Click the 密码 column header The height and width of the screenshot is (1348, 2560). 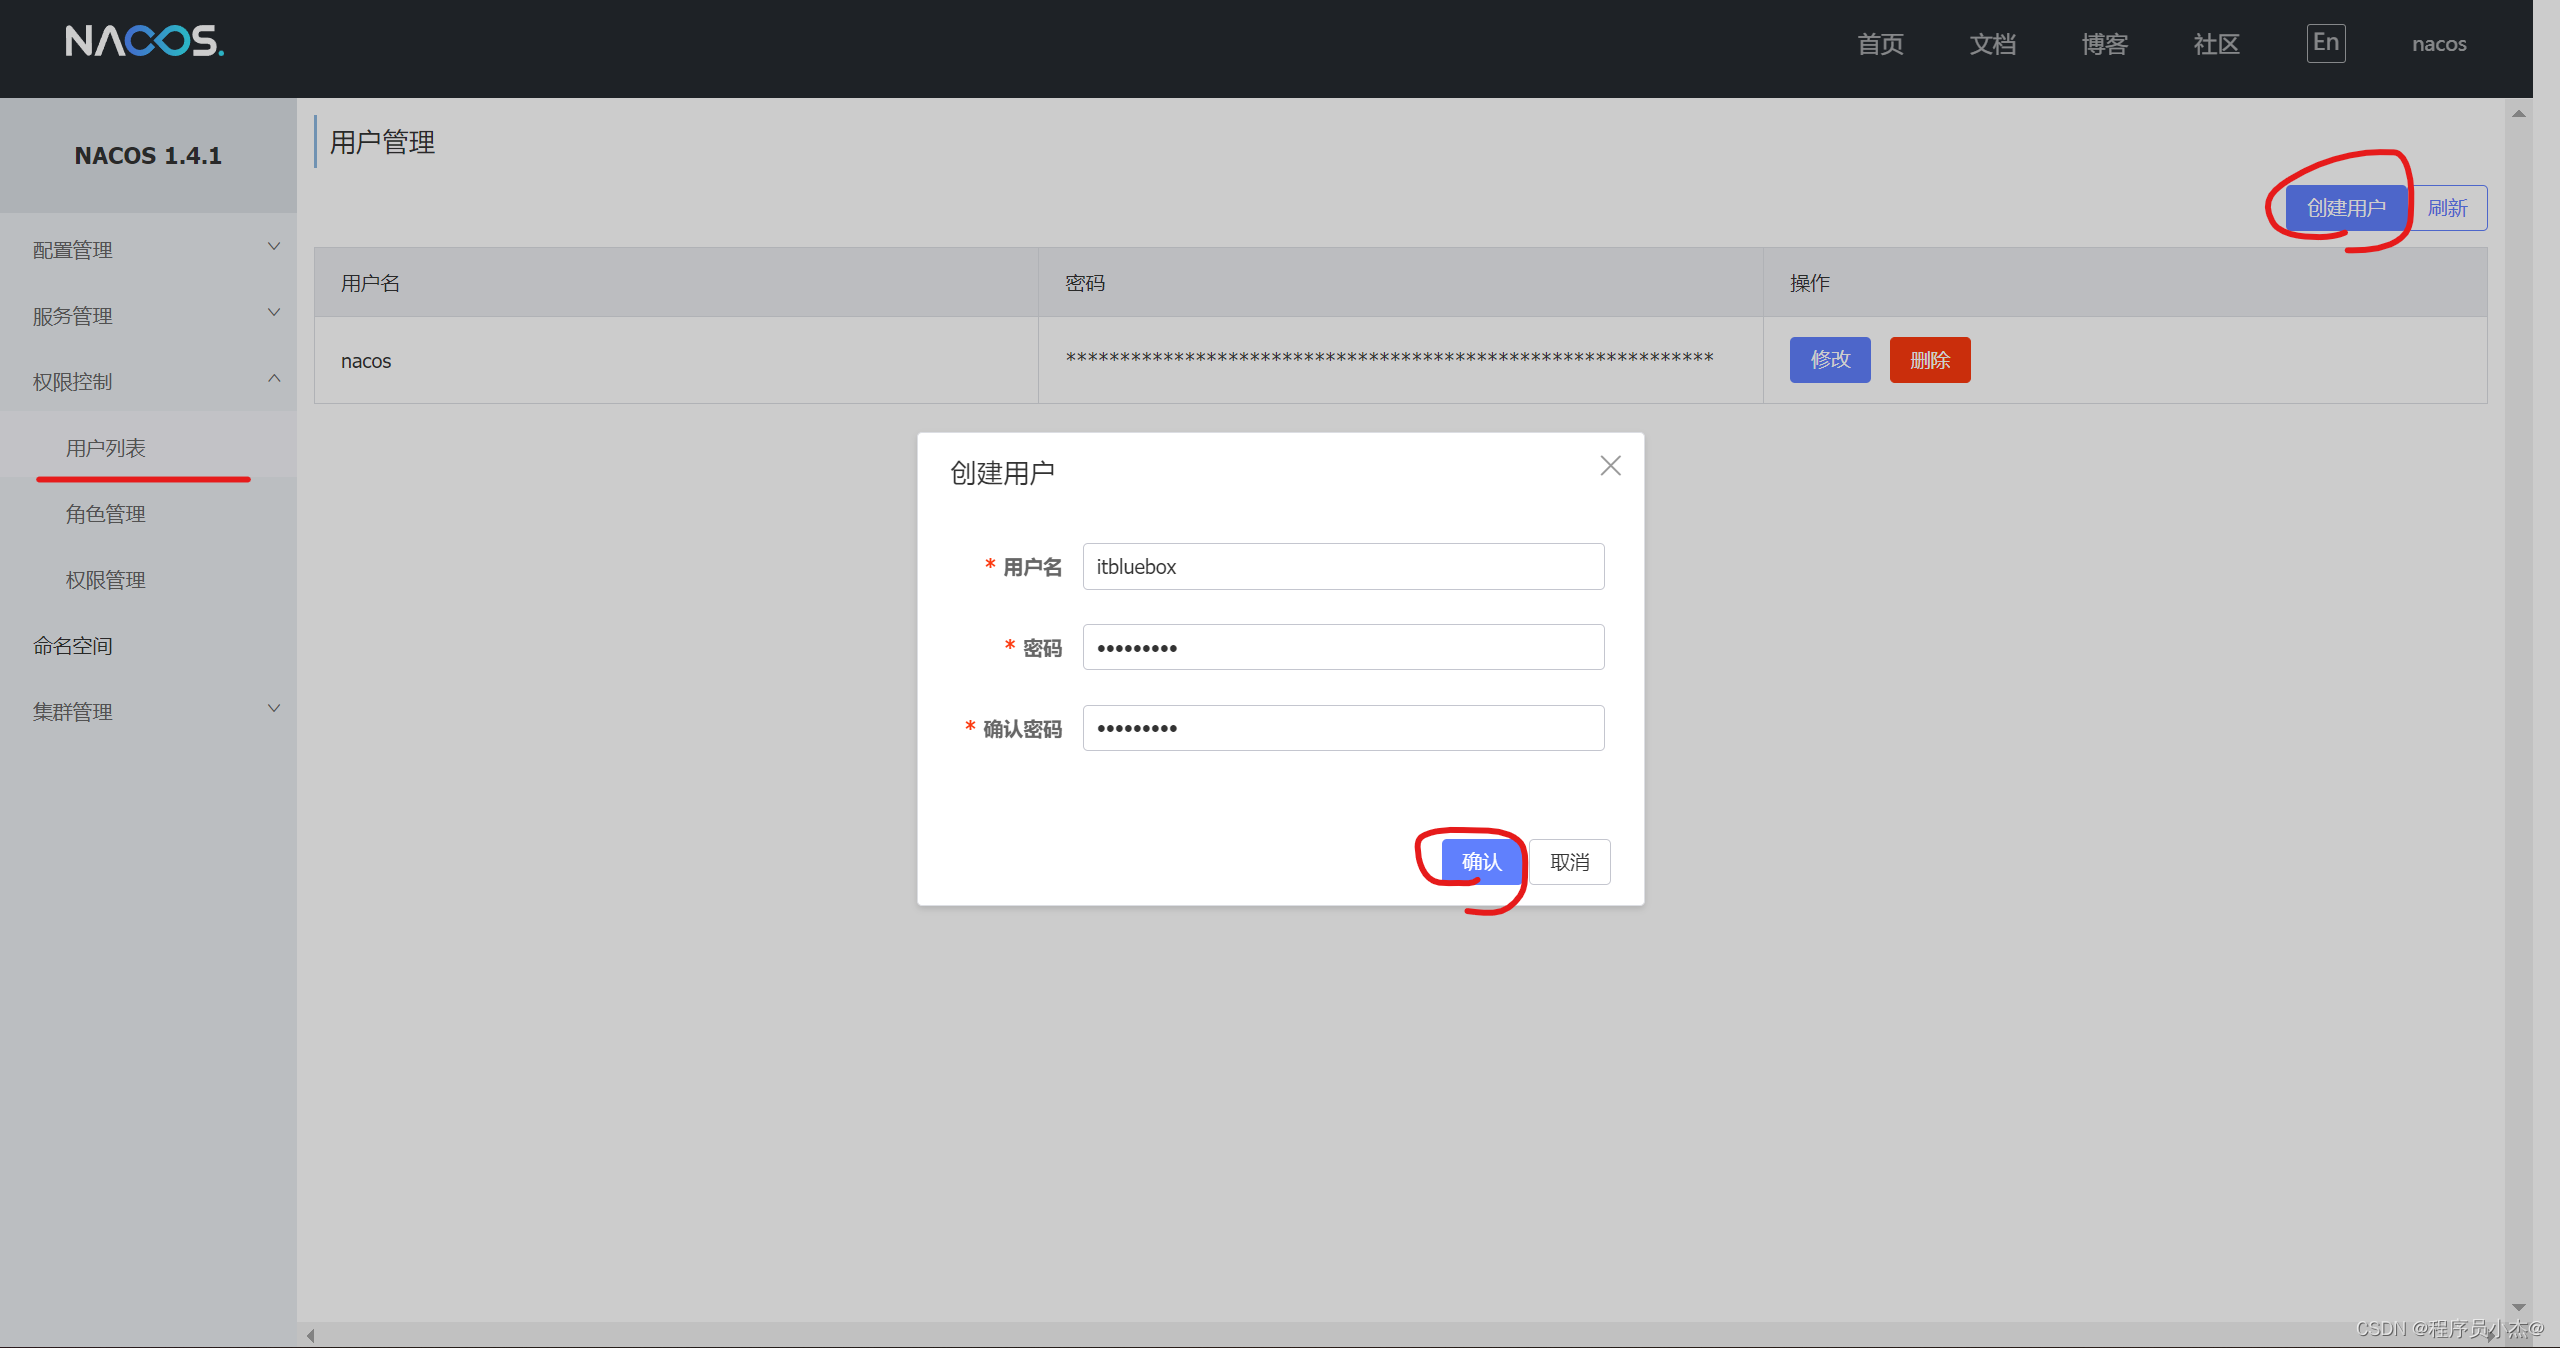(x=1400, y=283)
